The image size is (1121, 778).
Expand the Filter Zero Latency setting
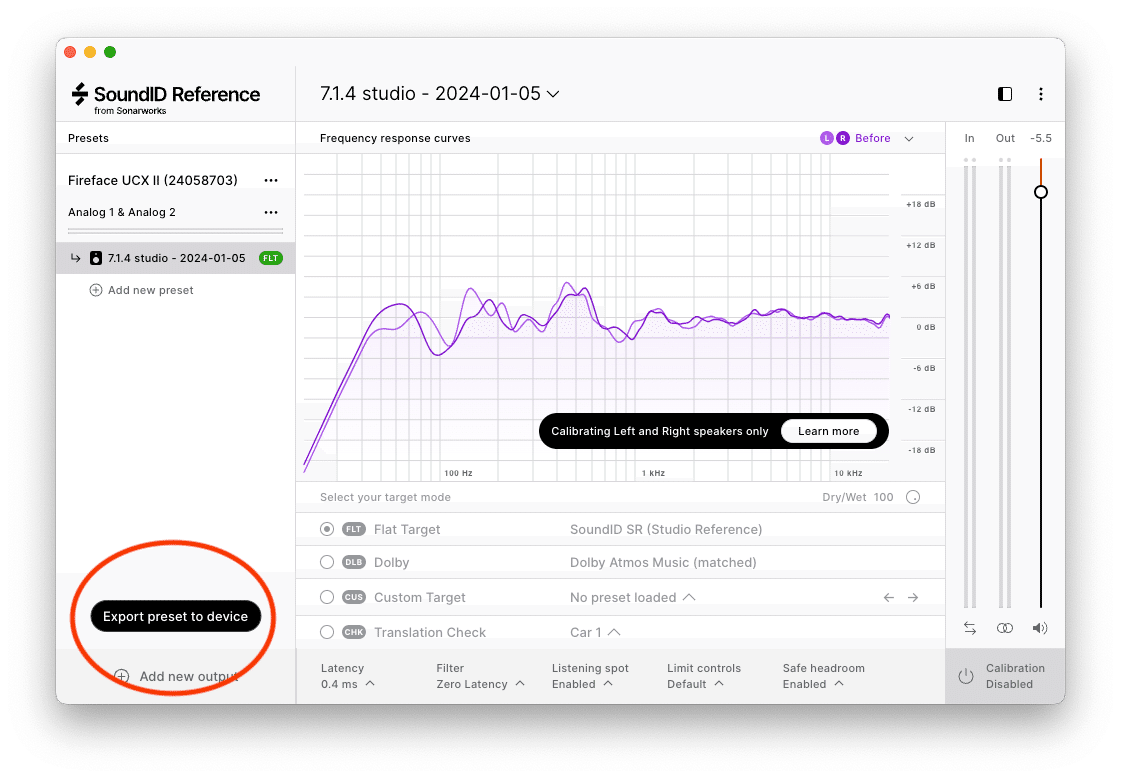pyautogui.click(x=480, y=676)
